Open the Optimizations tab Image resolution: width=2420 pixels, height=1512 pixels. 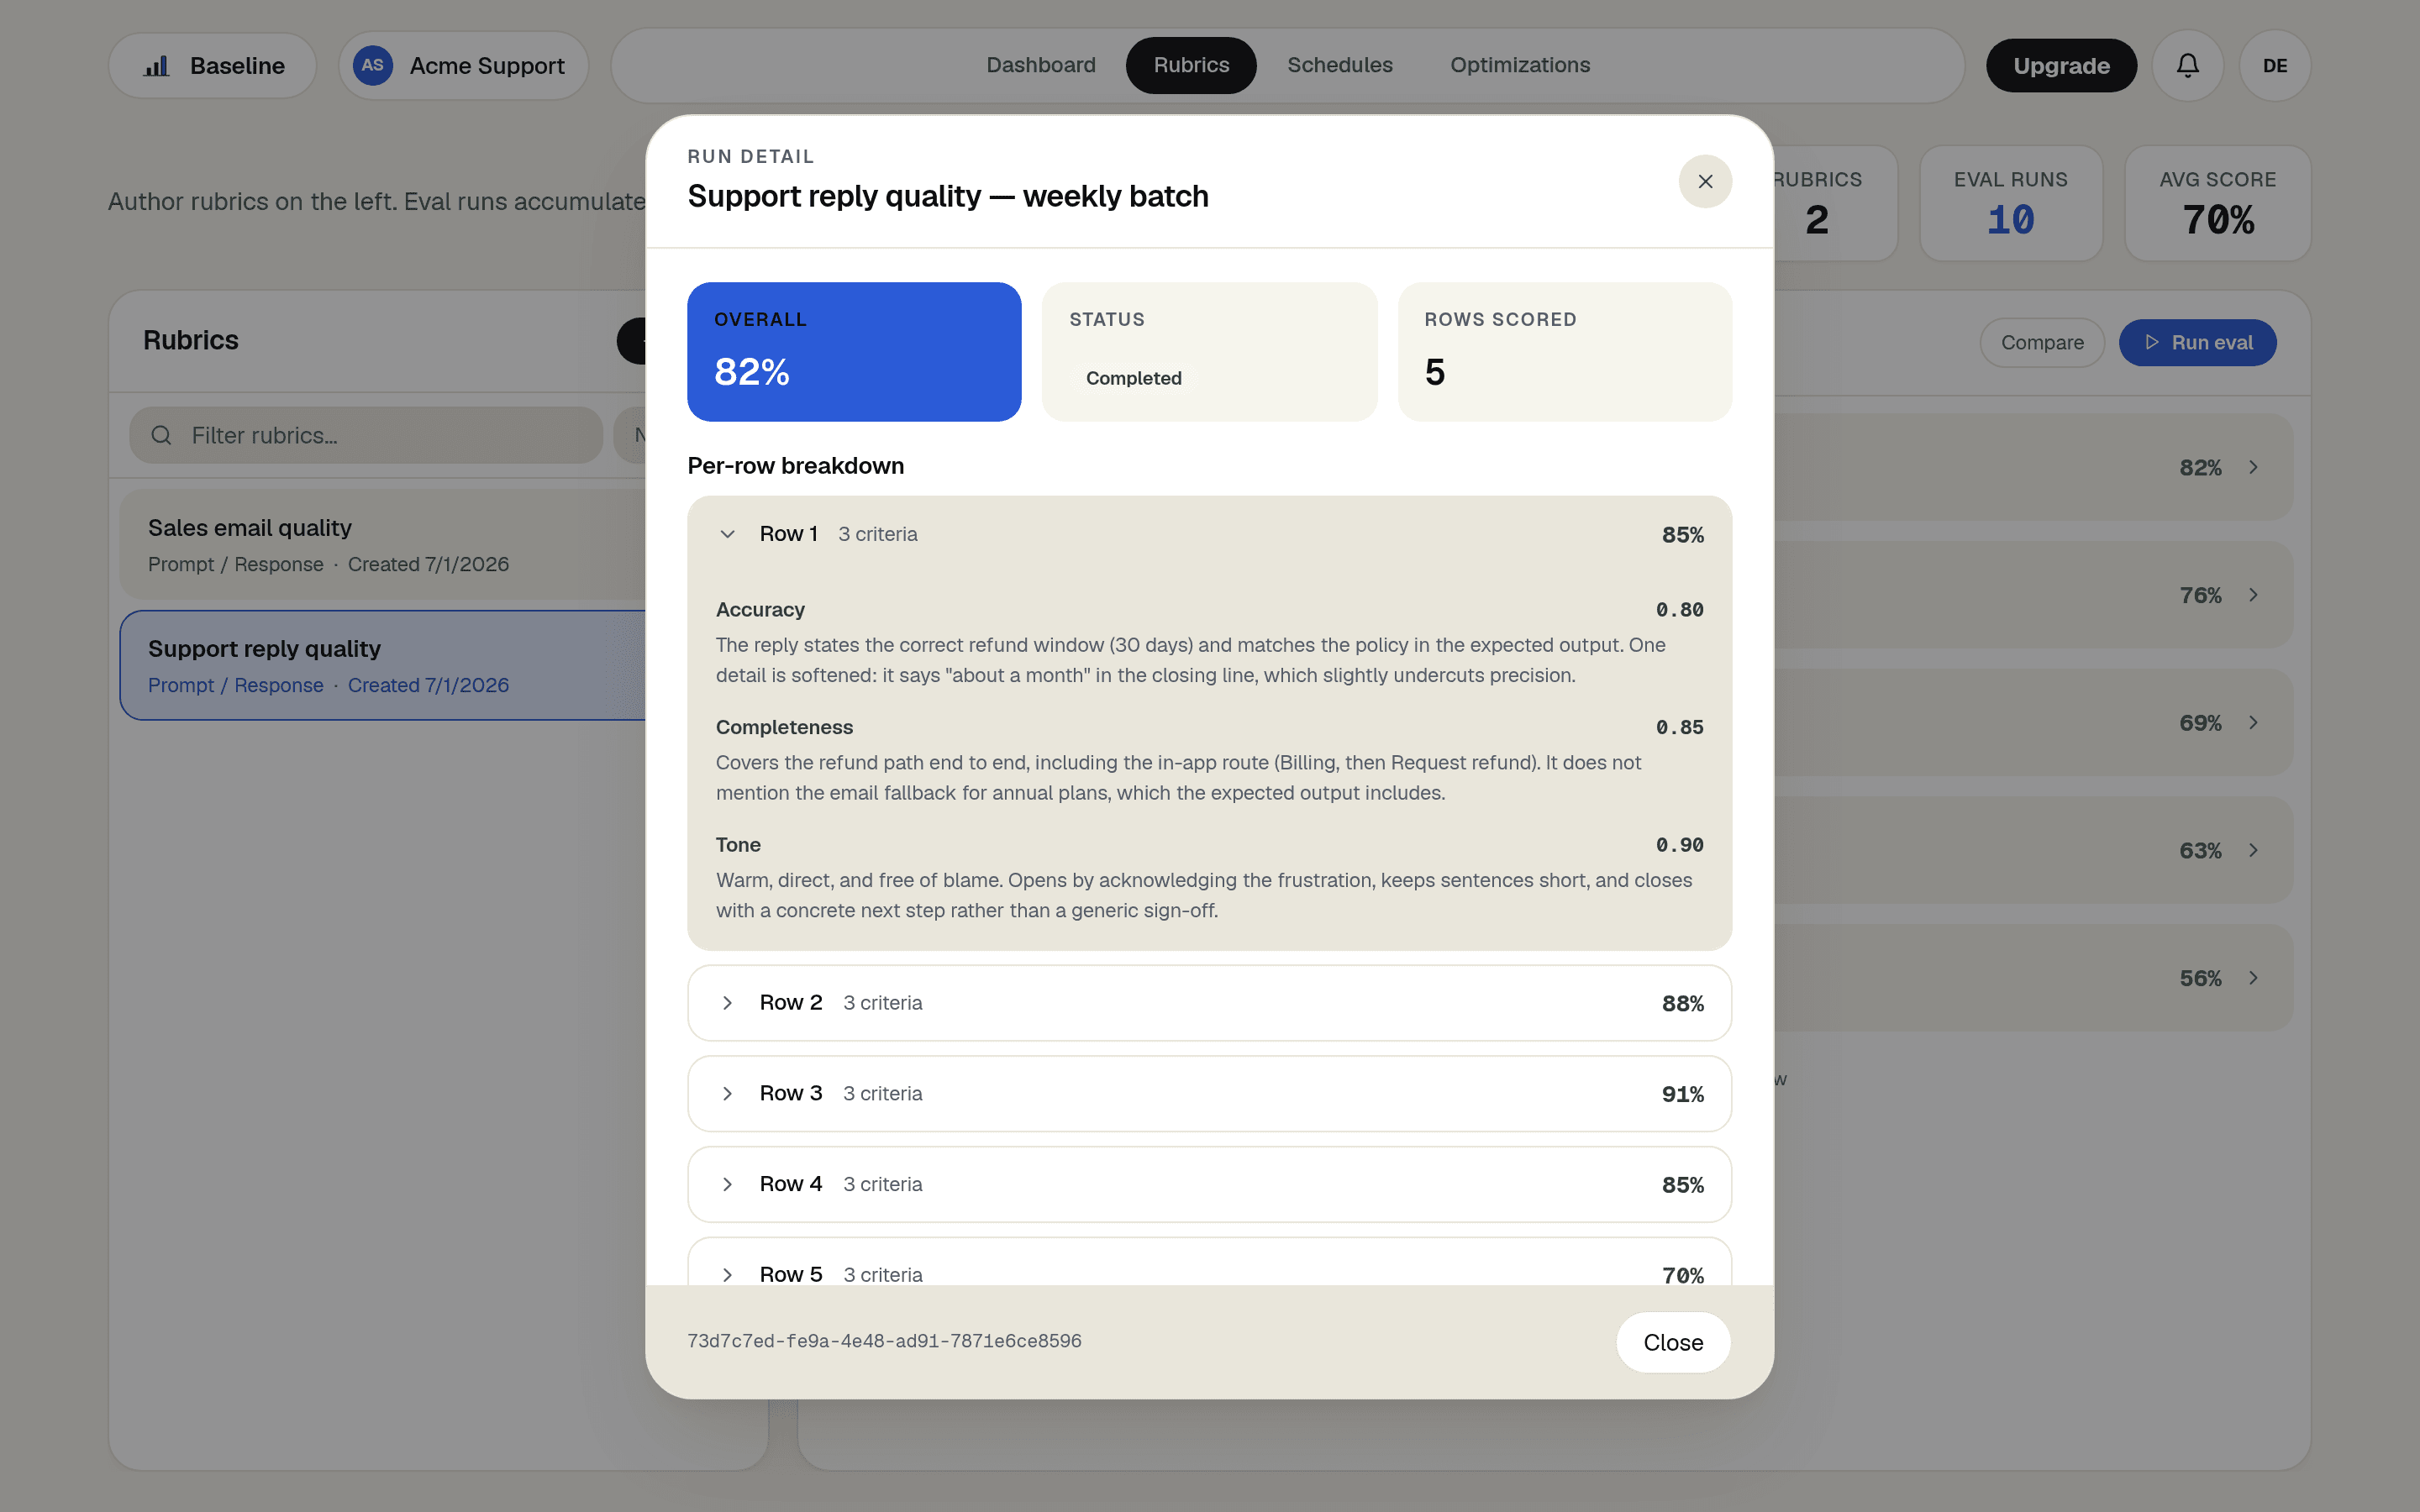pyautogui.click(x=1520, y=65)
